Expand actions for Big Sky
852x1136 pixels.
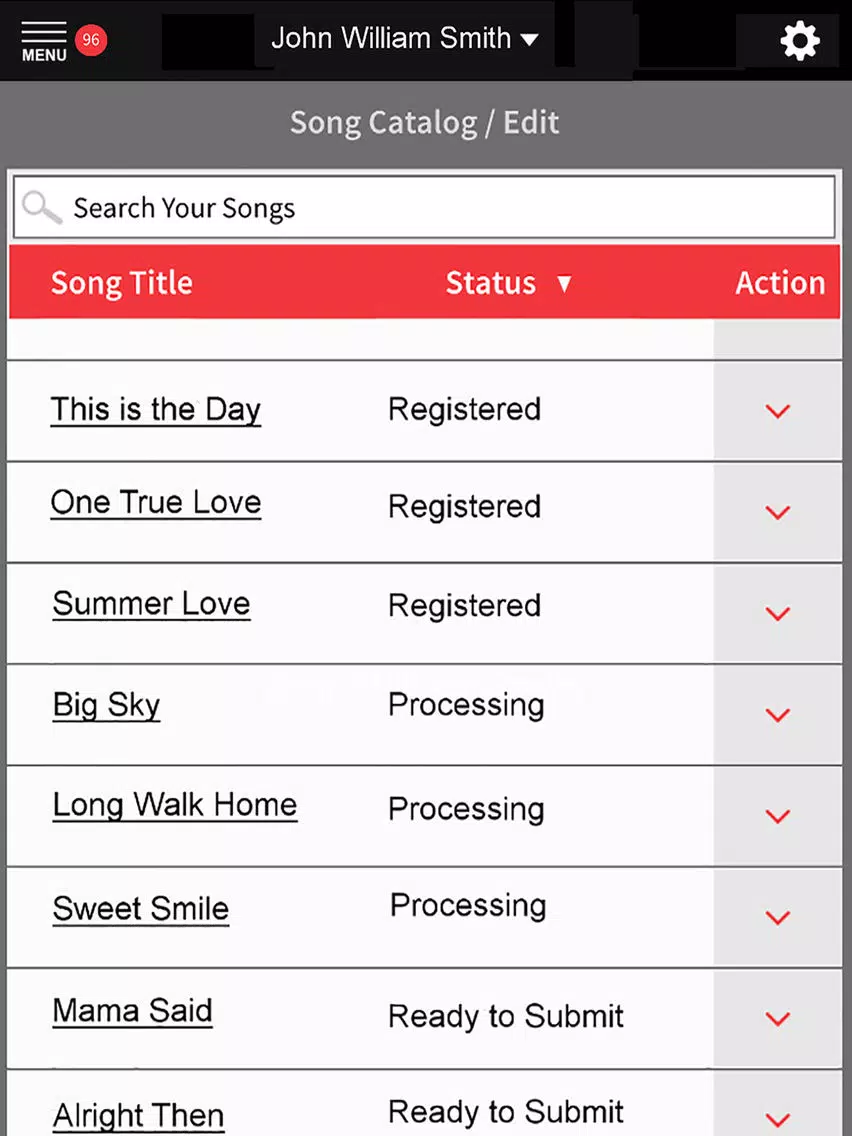pyautogui.click(x=777, y=715)
